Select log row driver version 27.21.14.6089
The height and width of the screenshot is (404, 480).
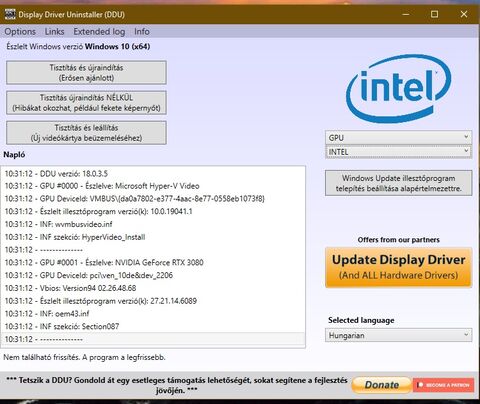tap(153, 301)
